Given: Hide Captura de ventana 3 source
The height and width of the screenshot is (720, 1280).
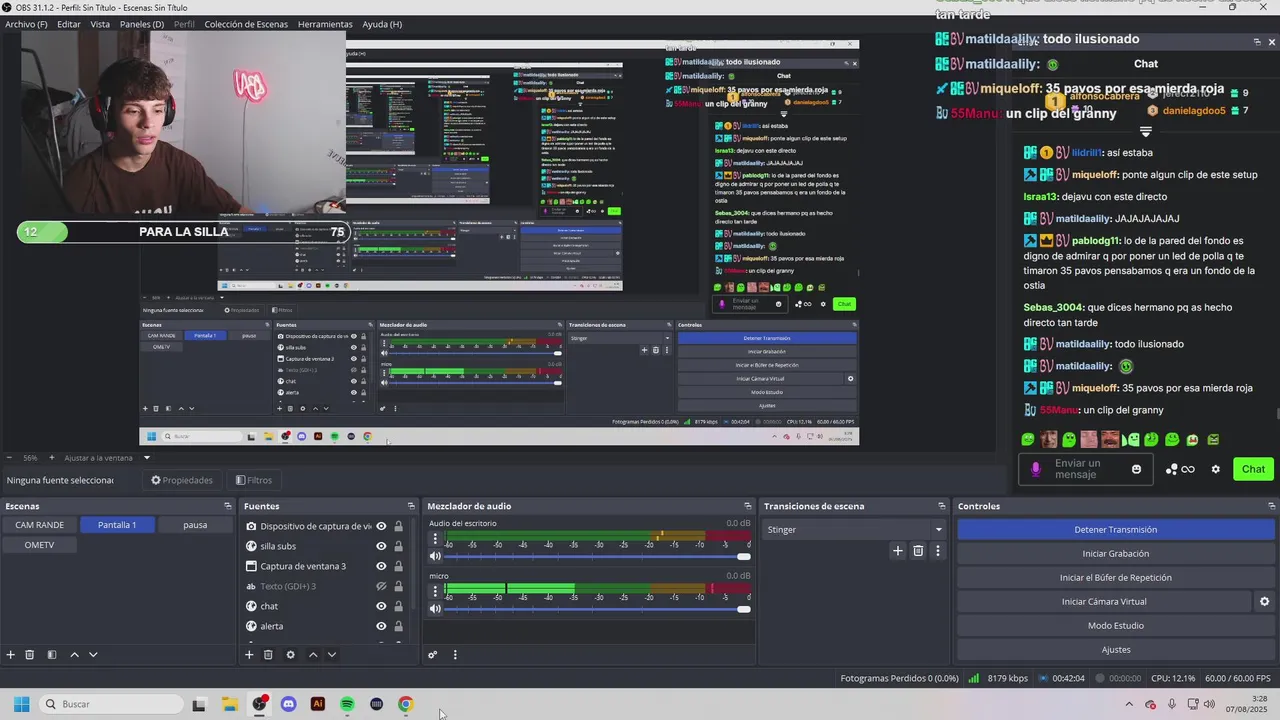Looking at the screenshot, I should pyautogui.click(x=381, y=566).
